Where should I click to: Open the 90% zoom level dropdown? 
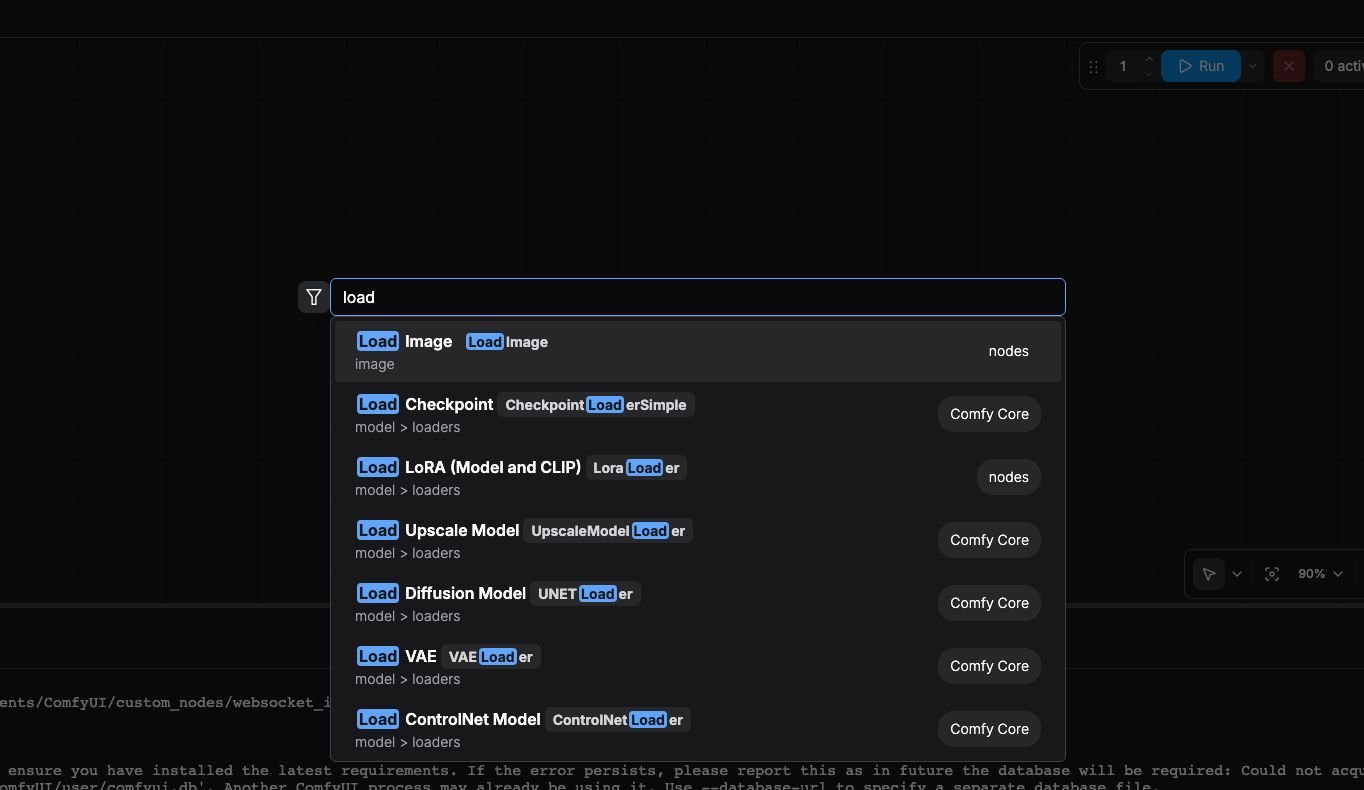tap(1320, 574)
